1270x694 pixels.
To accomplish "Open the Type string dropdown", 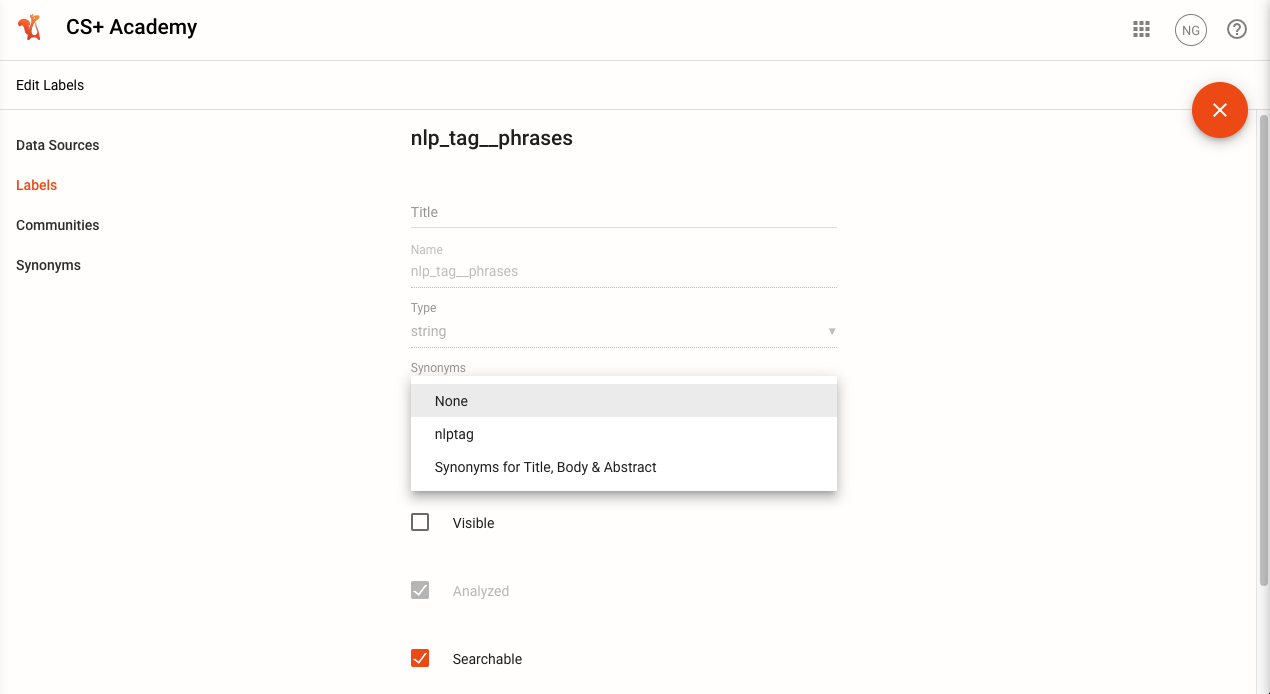I will tap(623, 331).
